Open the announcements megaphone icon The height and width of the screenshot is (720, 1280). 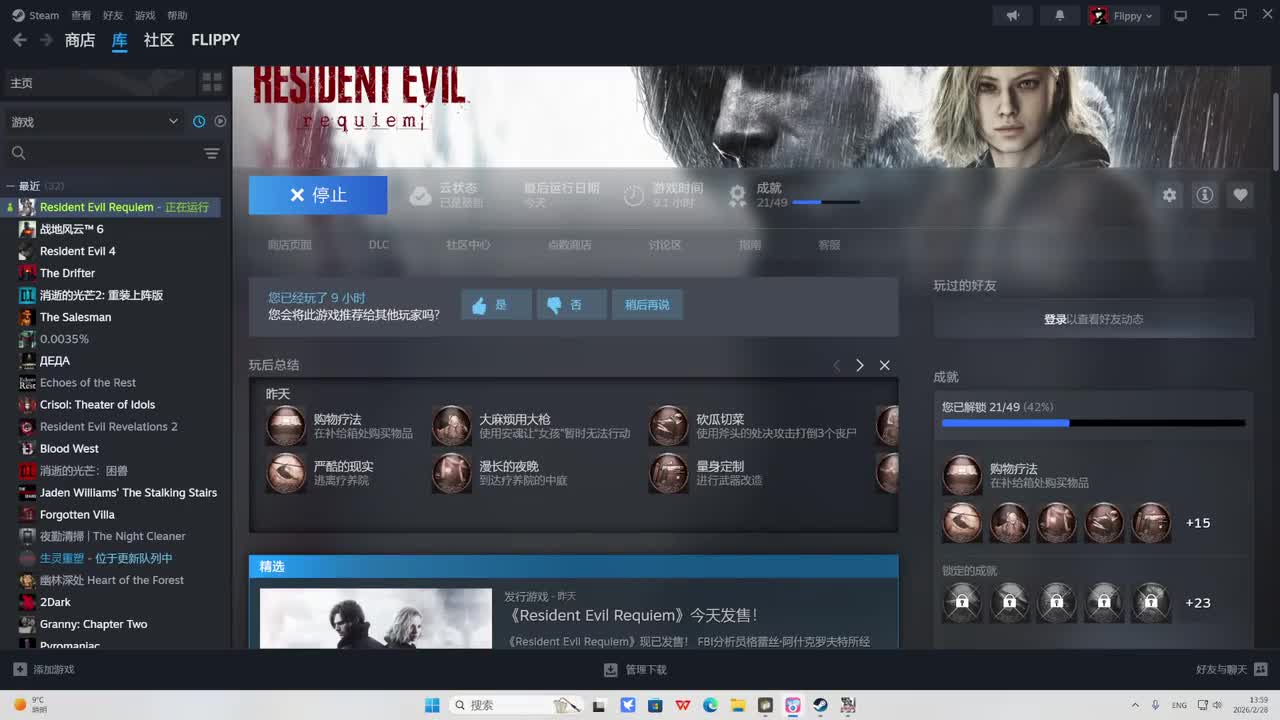click(1013, 15)
